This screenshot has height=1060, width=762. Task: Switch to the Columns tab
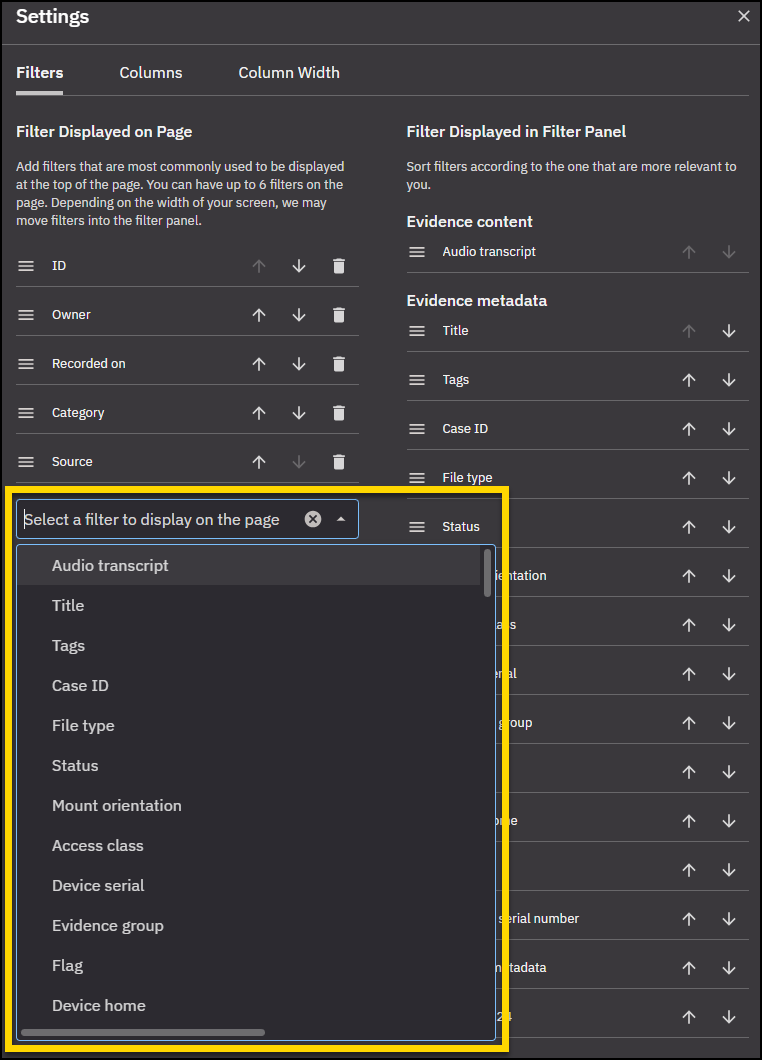pos(150,72)
